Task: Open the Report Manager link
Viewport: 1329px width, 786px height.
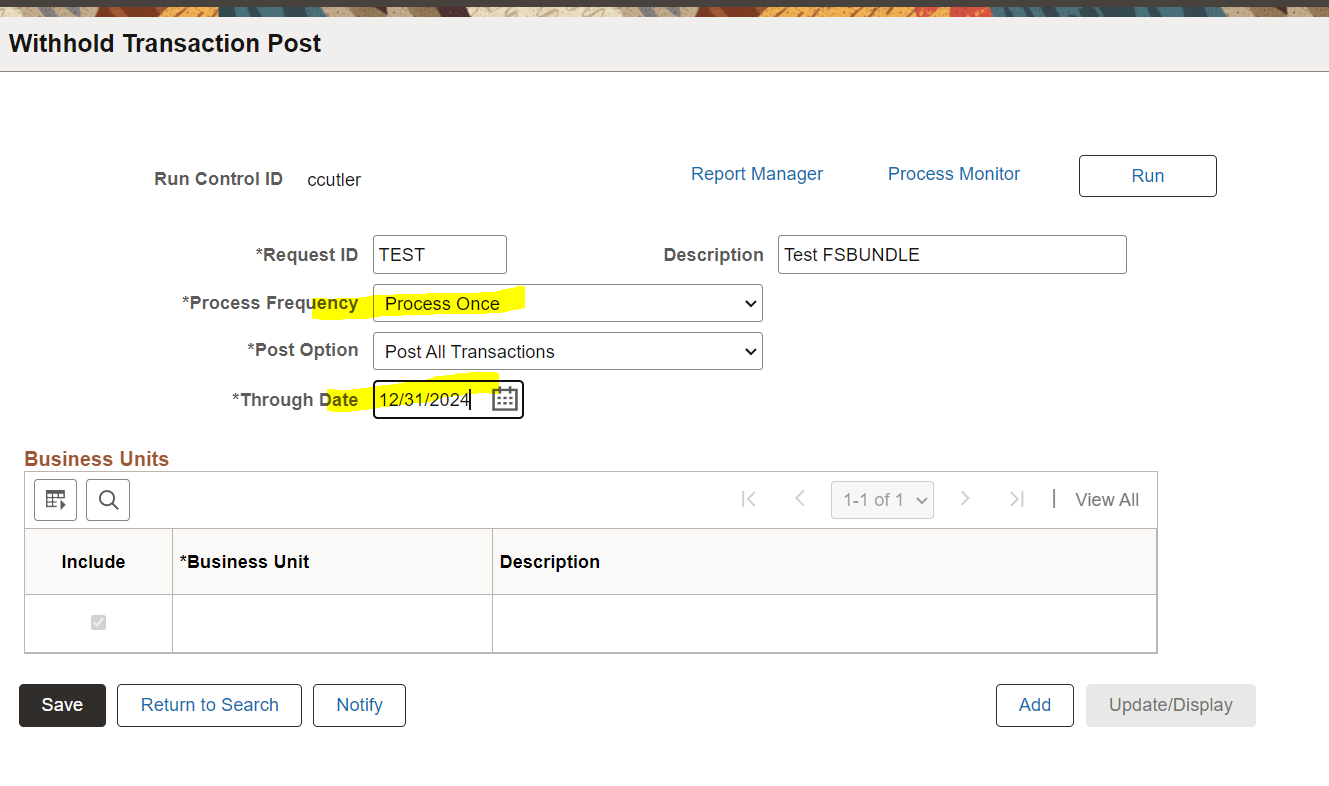Action: click(x=756, y=174)
